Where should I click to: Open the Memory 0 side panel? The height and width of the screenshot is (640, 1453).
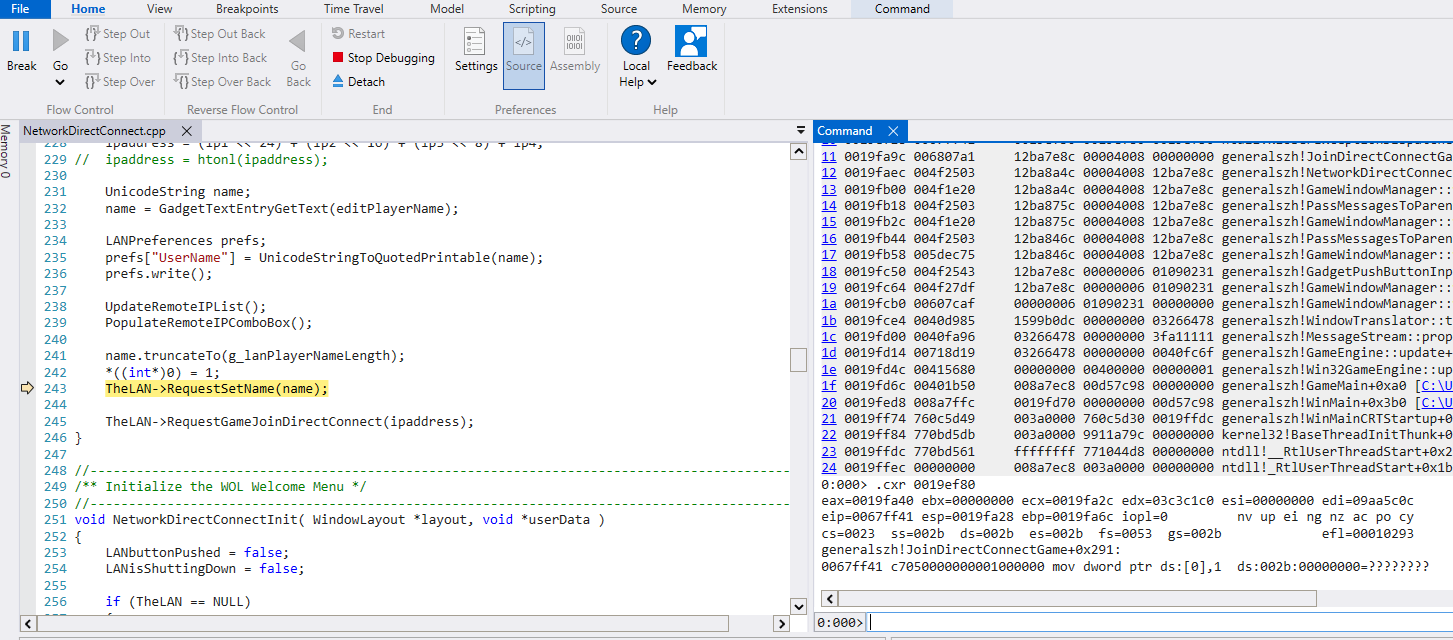(6, 152)
